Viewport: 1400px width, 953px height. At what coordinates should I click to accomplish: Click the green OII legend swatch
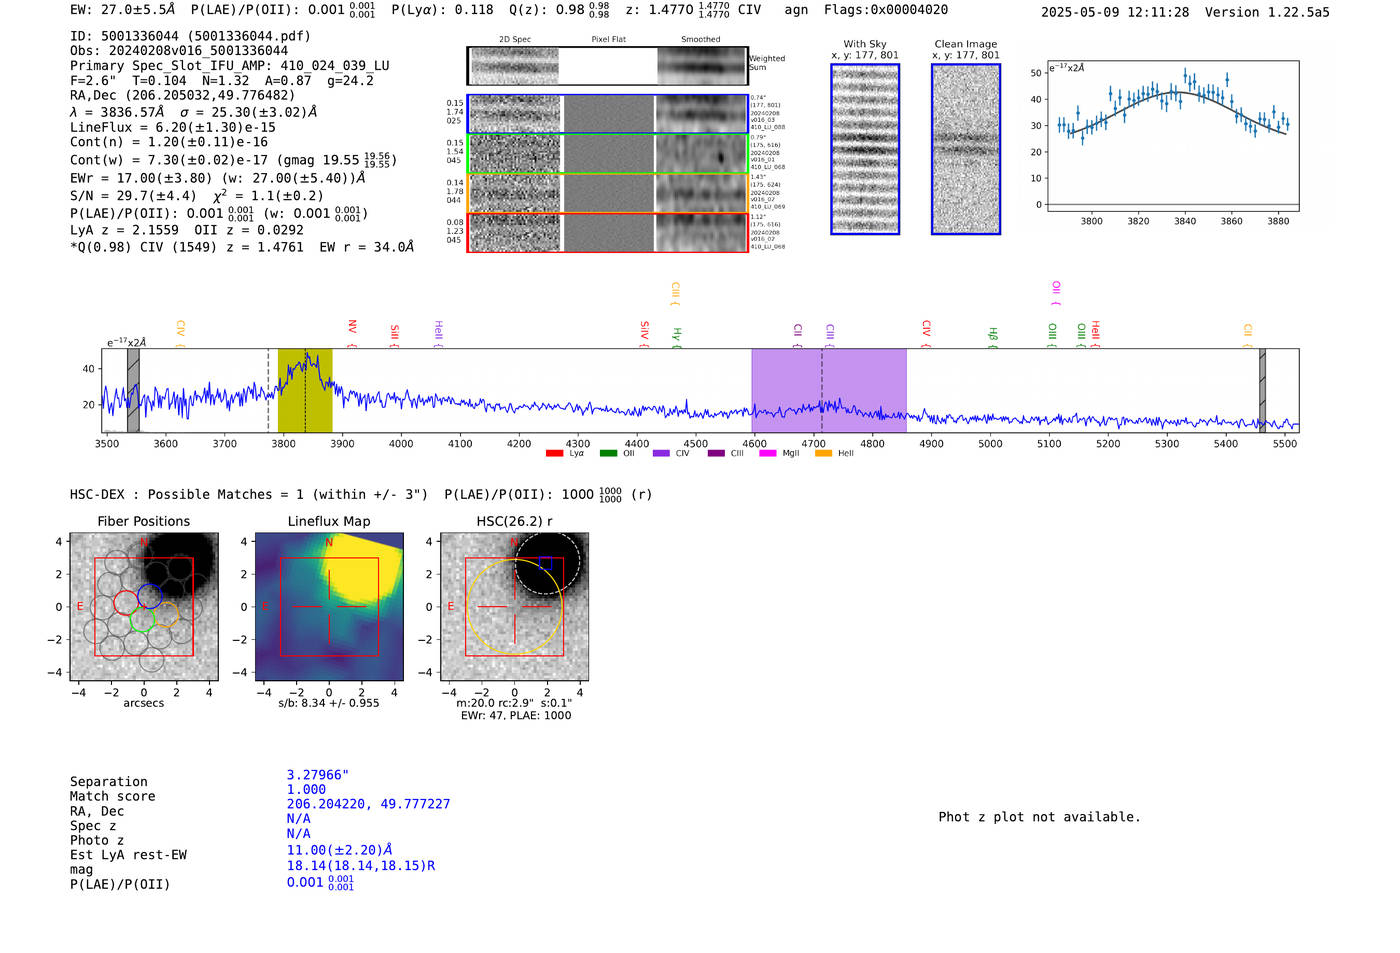coord(608,453)
